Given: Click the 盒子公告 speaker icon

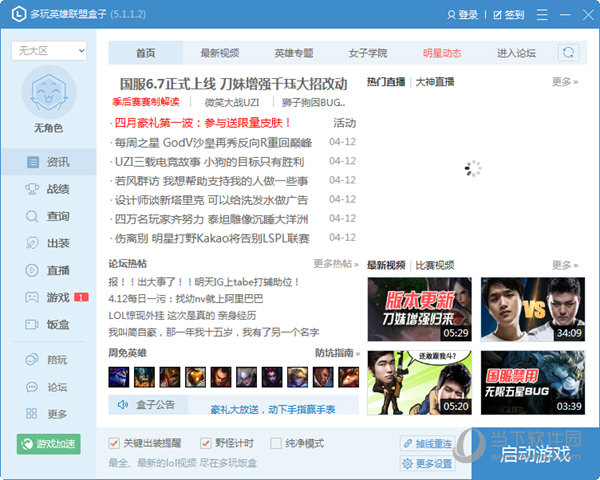Looking at the screenshot, I should click(122, 405).
